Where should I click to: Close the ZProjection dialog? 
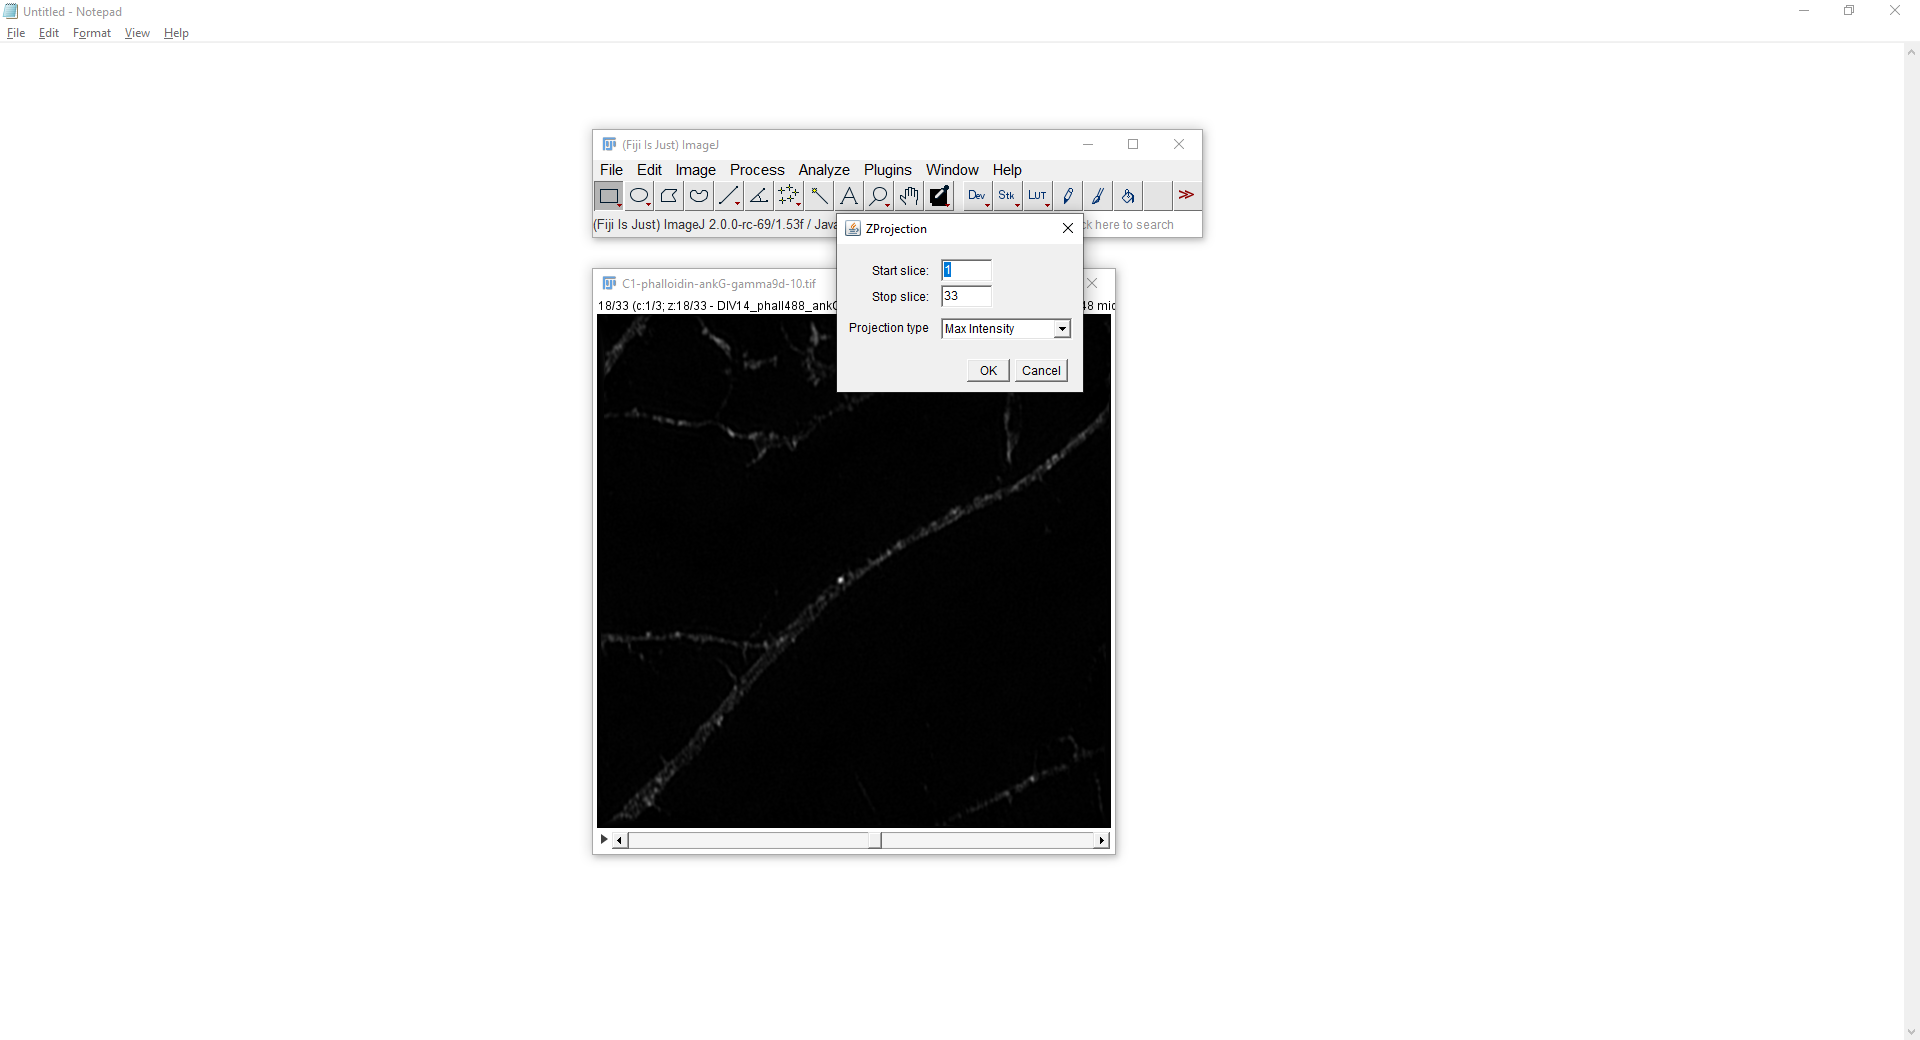pos(1068,228)
